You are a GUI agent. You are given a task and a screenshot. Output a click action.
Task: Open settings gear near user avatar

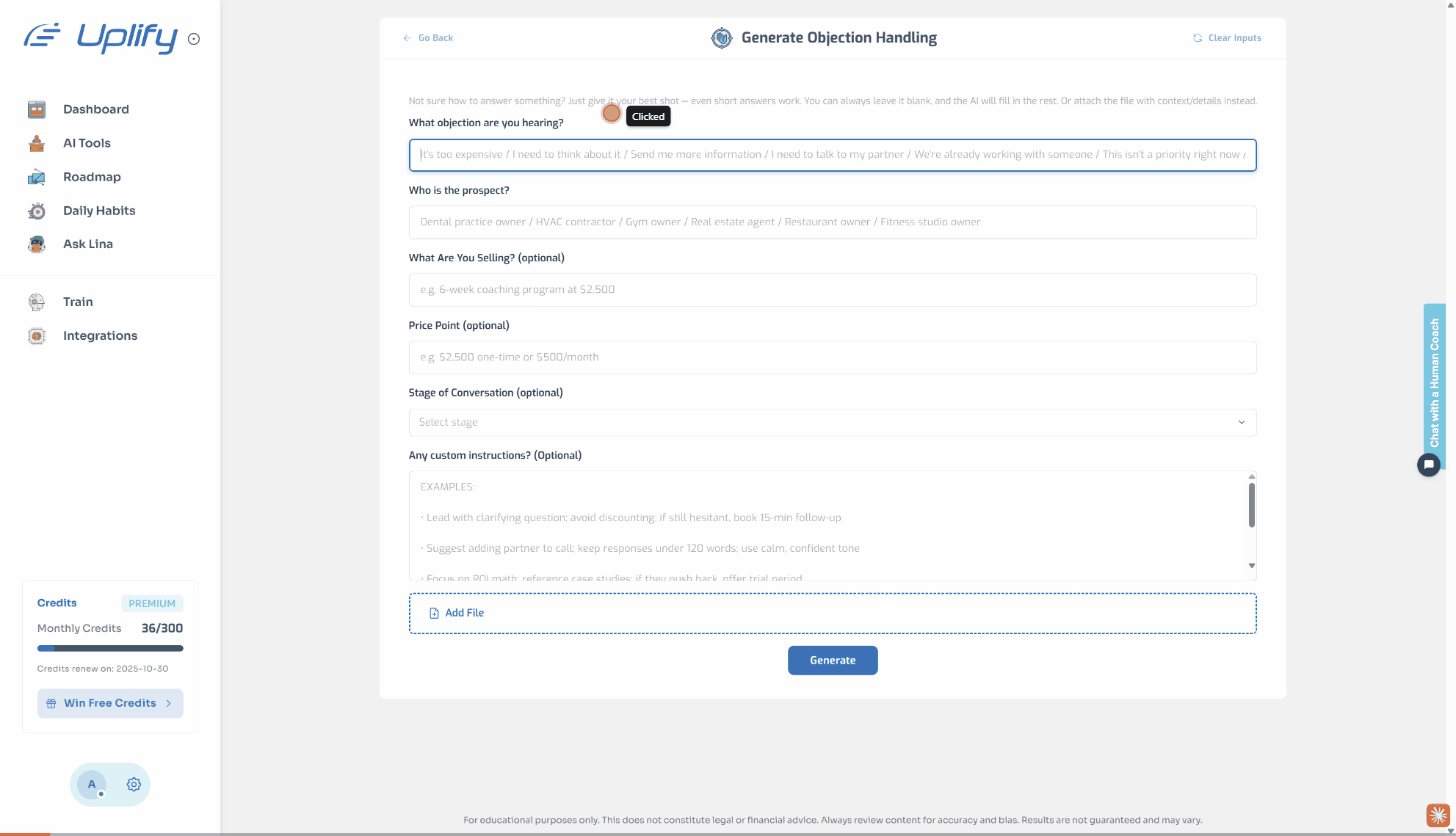[133, 785]
